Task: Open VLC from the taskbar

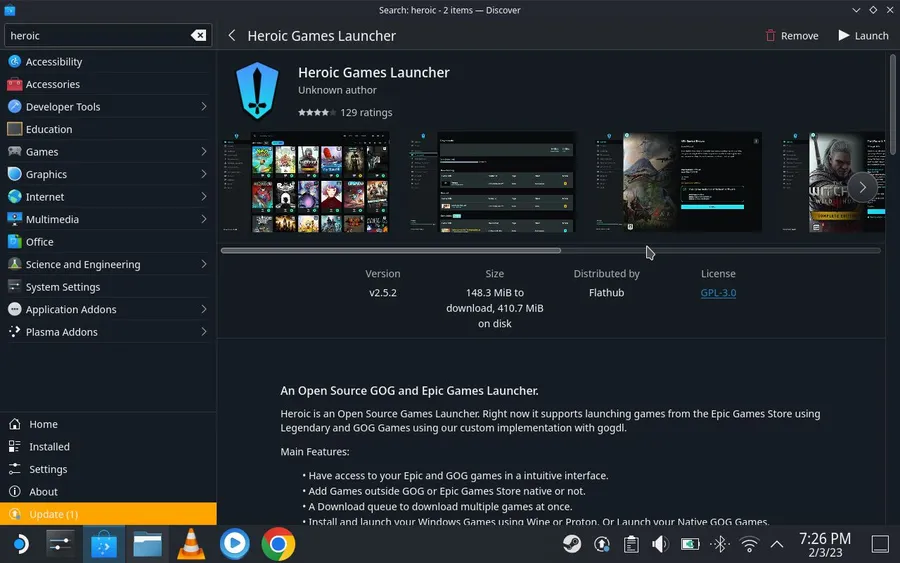Action: (x=191, y=544)
